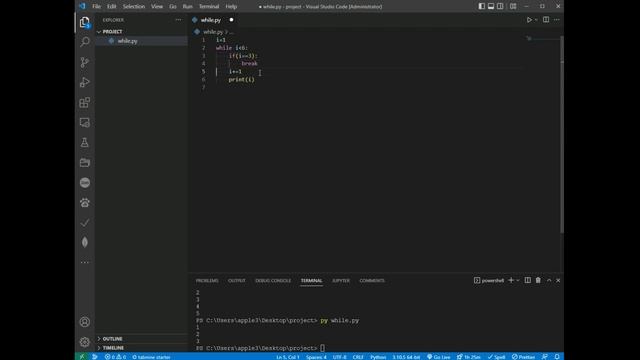Click the folders icon in activity bar
640x360 pixels.
[84, 162]
